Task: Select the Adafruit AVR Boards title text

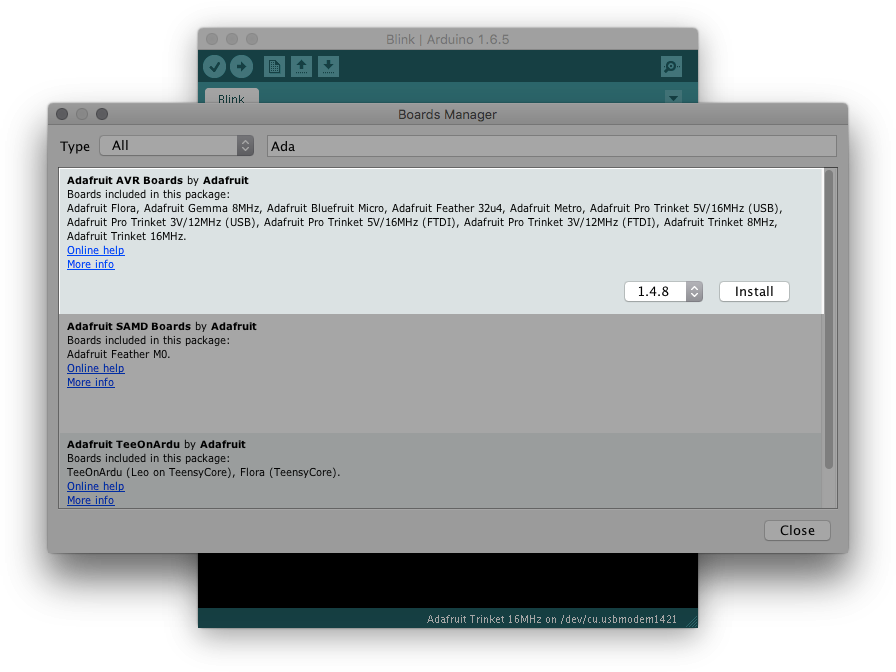Action: click(x=125, y=181)
